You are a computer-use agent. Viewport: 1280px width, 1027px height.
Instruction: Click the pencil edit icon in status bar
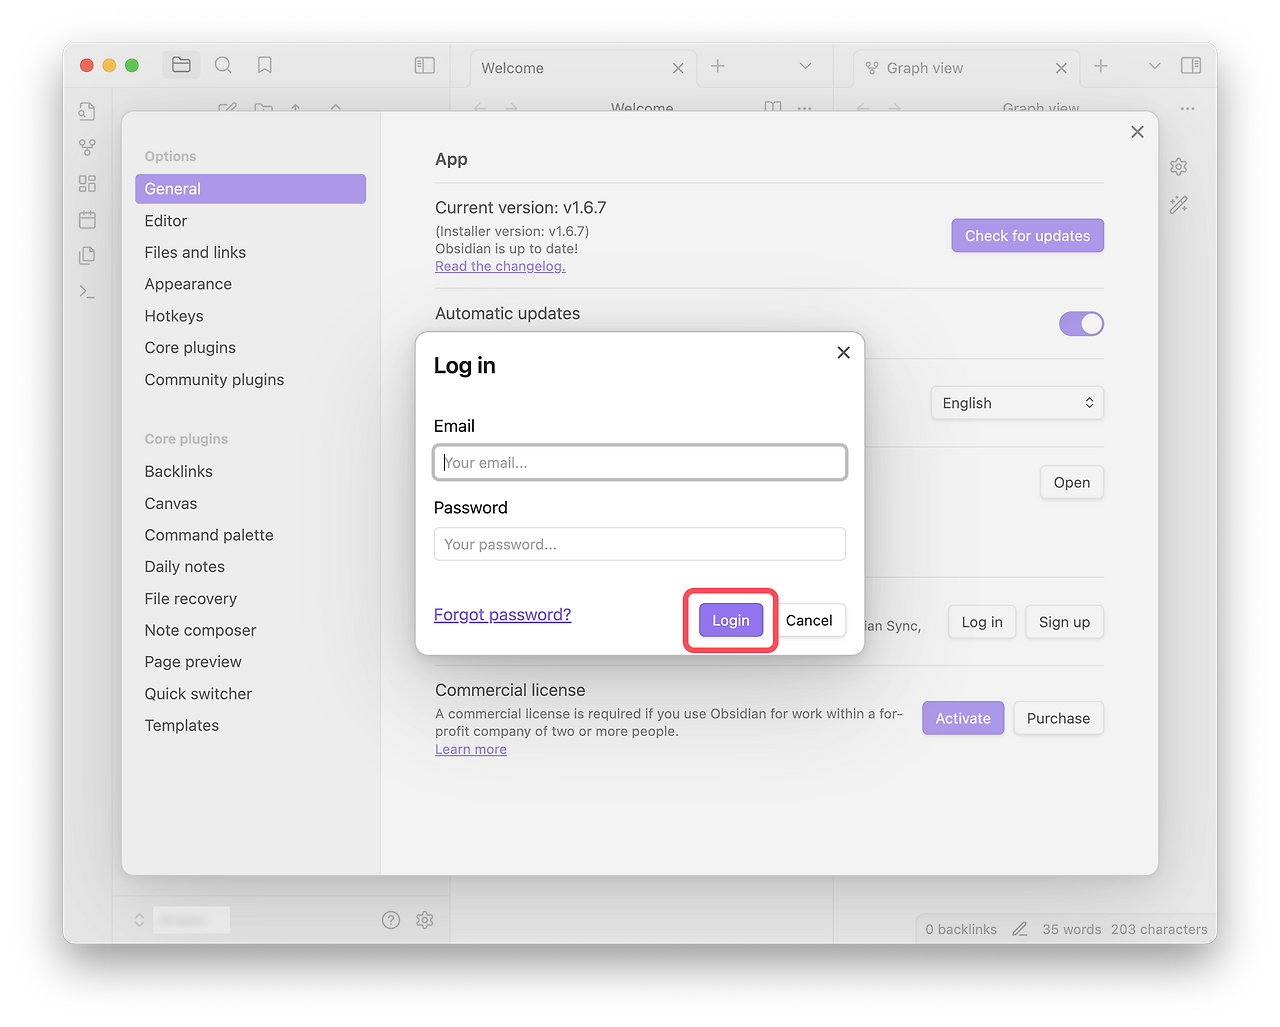pos(1020,929)
